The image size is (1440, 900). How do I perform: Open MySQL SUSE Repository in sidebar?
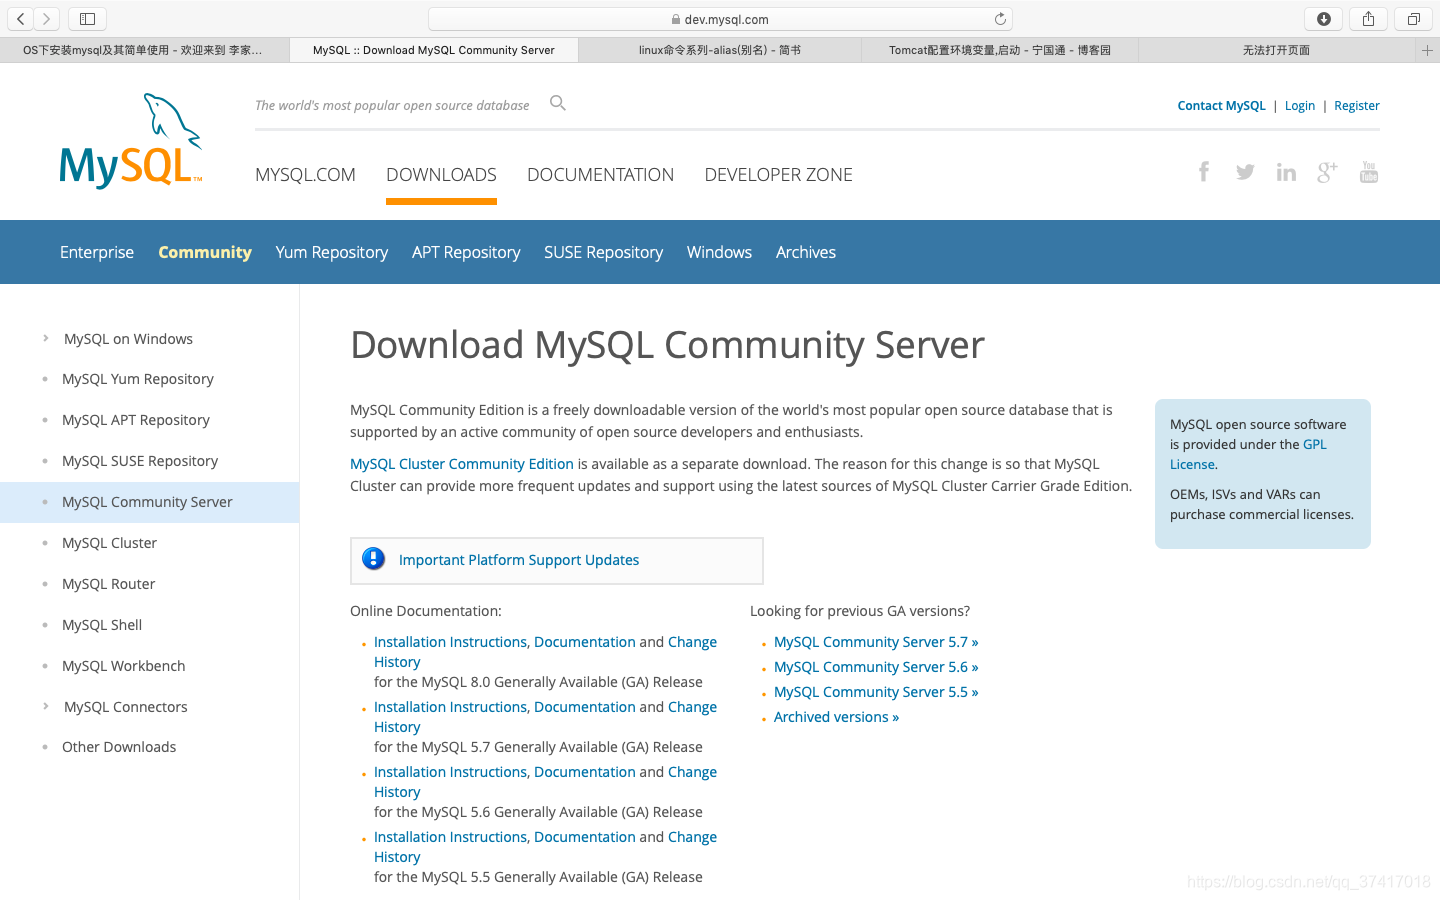point(140,461)
